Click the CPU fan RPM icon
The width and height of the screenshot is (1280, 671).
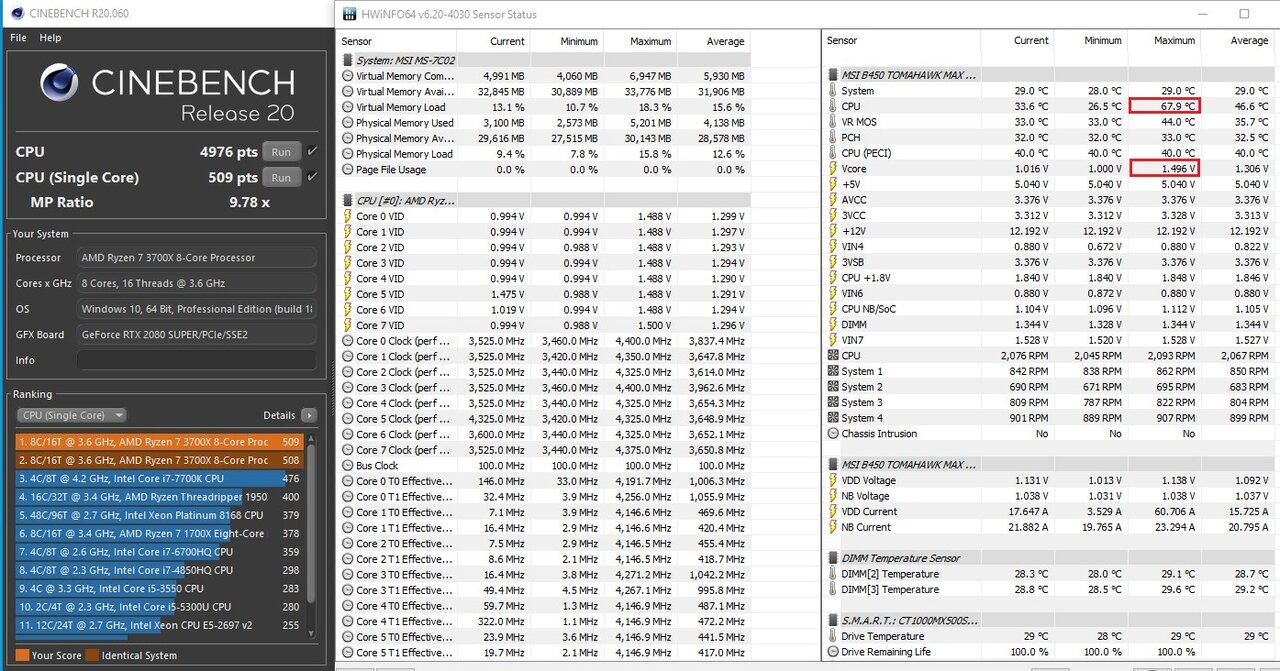pos(833,355)
